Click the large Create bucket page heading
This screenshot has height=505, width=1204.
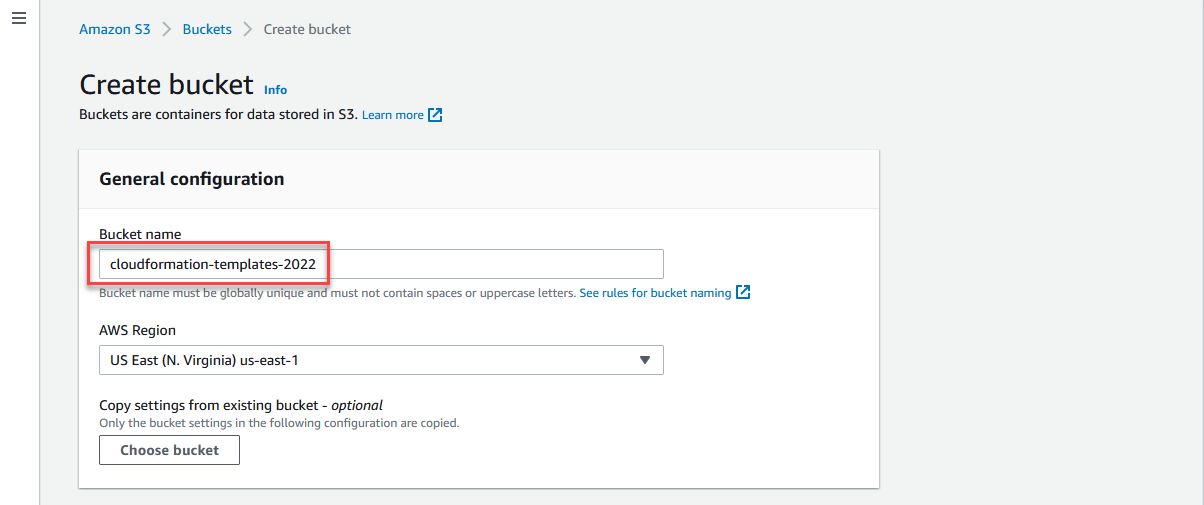tap(166, 85)
